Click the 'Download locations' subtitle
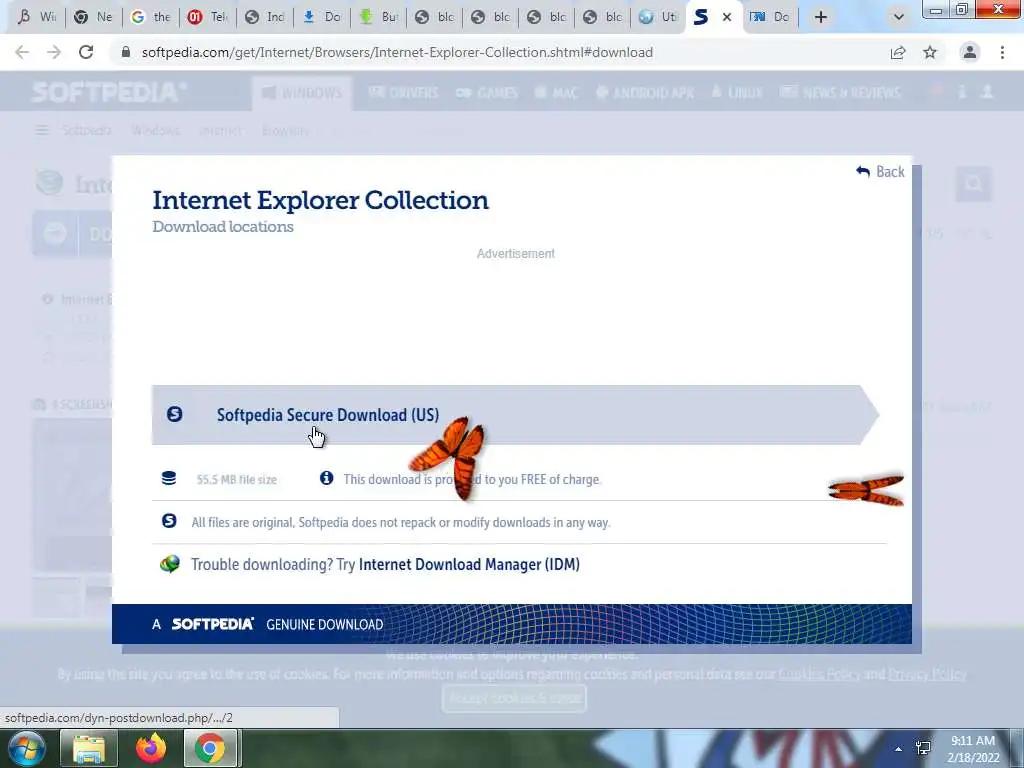The image size is (1024, 768). point(223,227)
